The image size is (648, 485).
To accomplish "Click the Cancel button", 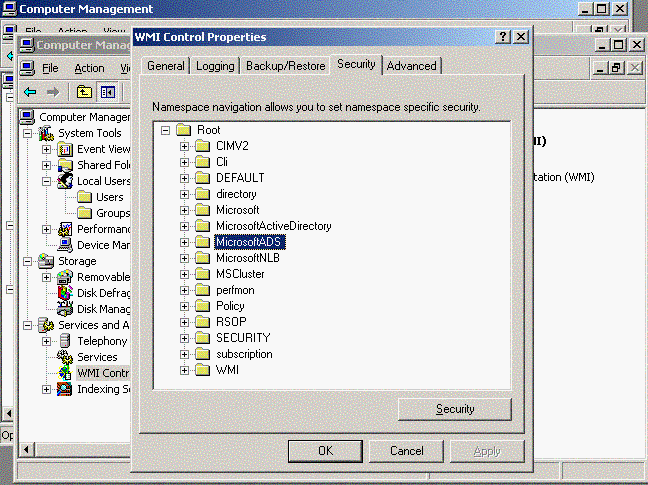I will click(x=406, y=451).
